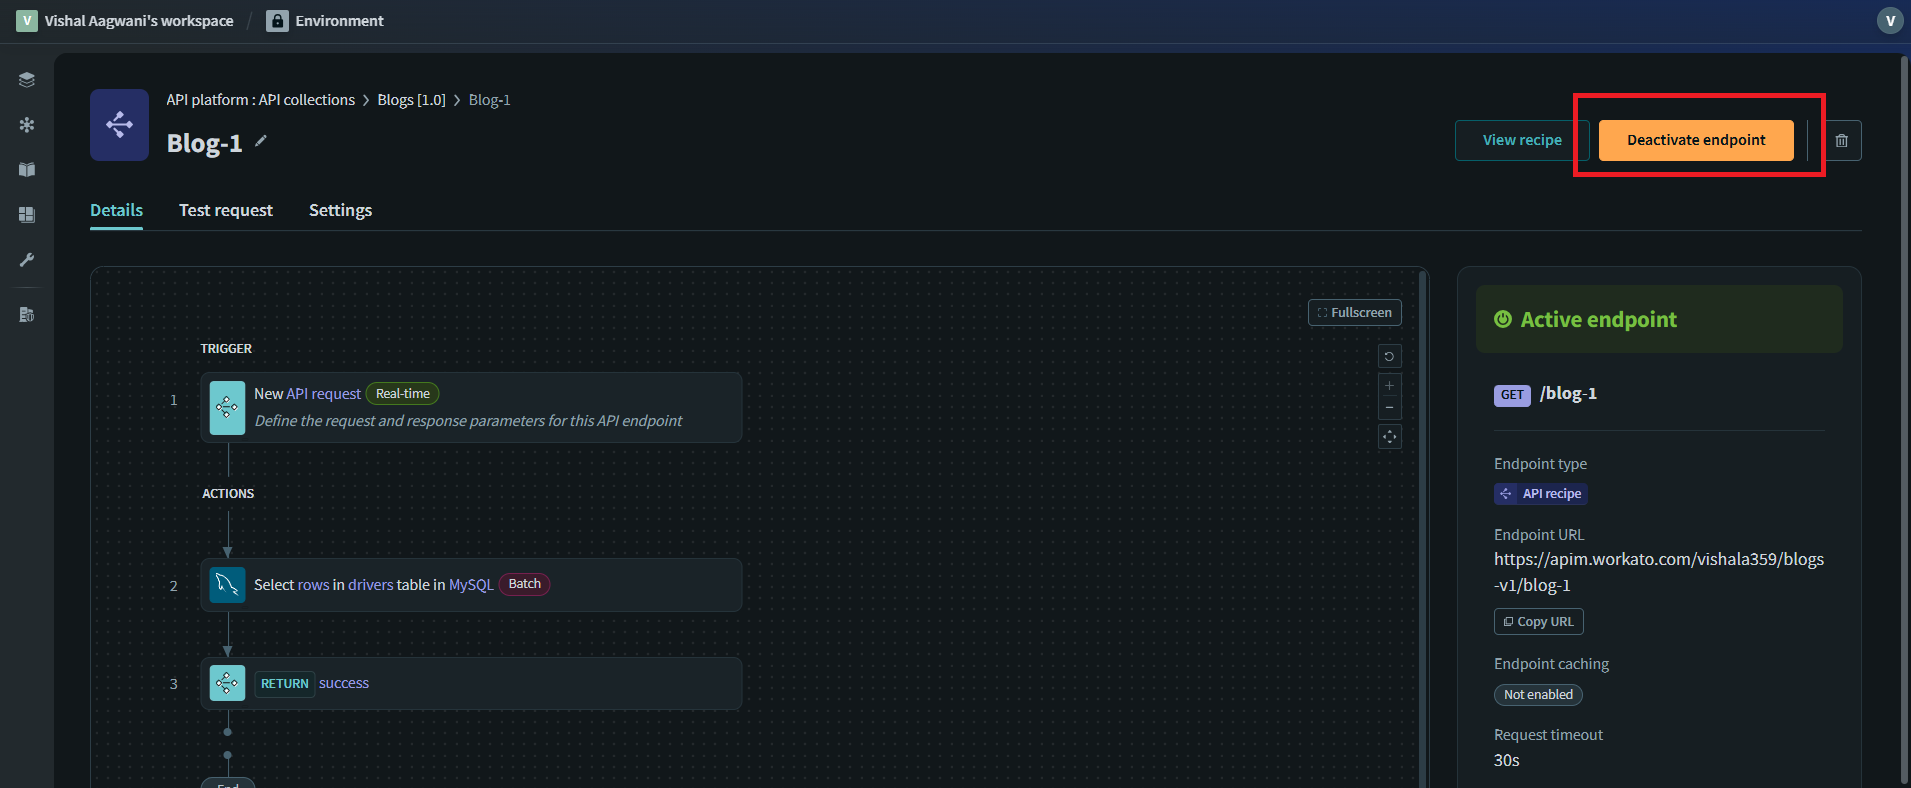Click the RETURN step icon

(x=227, y=684)
